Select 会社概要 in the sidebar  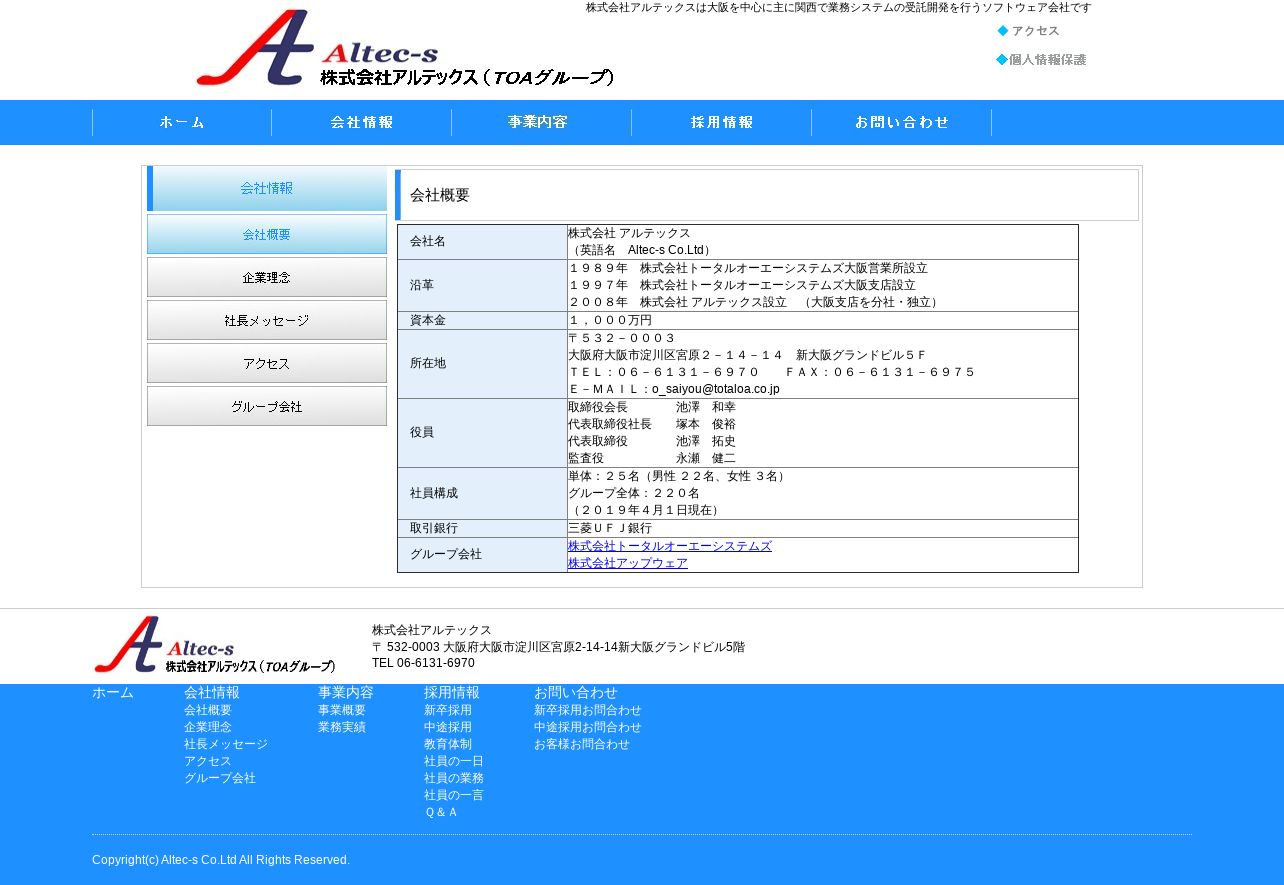tap(267, 234)
